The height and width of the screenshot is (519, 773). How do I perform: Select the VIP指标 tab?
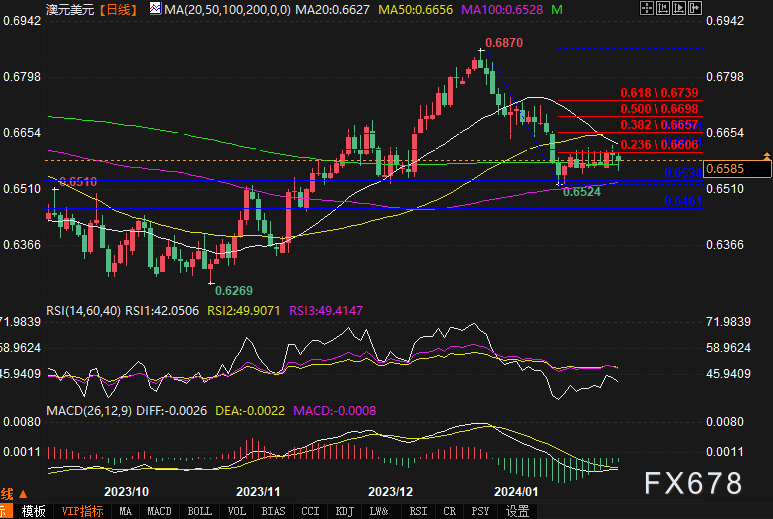coord(83,511)
